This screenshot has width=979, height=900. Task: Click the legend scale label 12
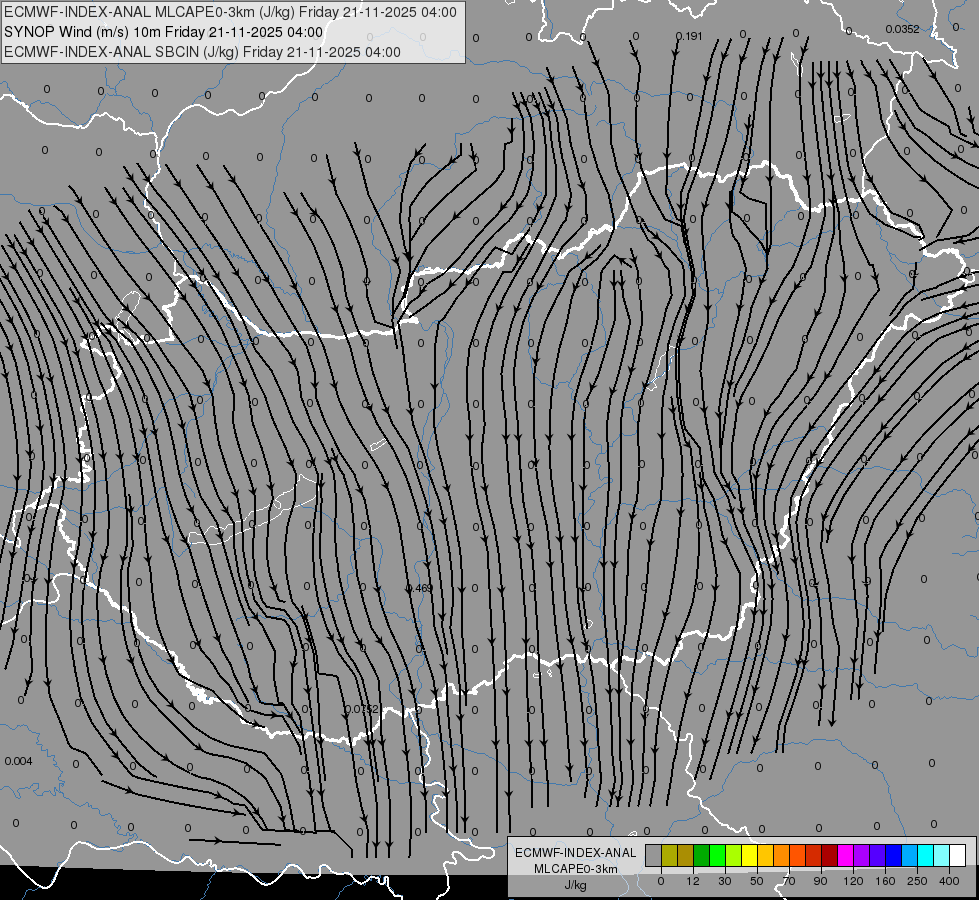point(693,881)
